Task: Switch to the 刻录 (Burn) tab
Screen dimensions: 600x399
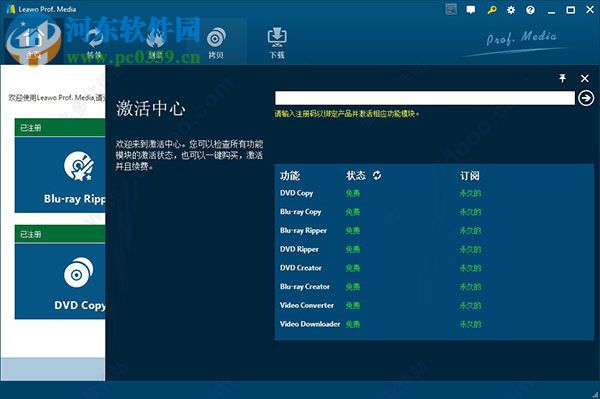Action: (155, 41)
